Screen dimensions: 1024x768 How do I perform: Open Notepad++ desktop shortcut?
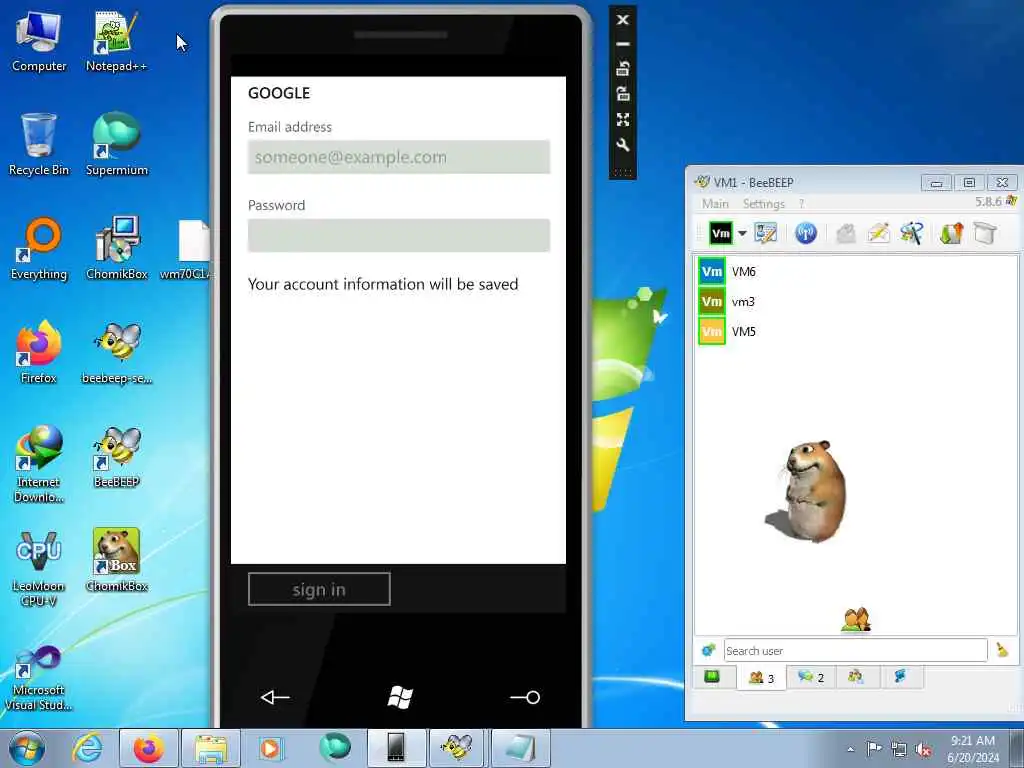(x=116, y=41)
